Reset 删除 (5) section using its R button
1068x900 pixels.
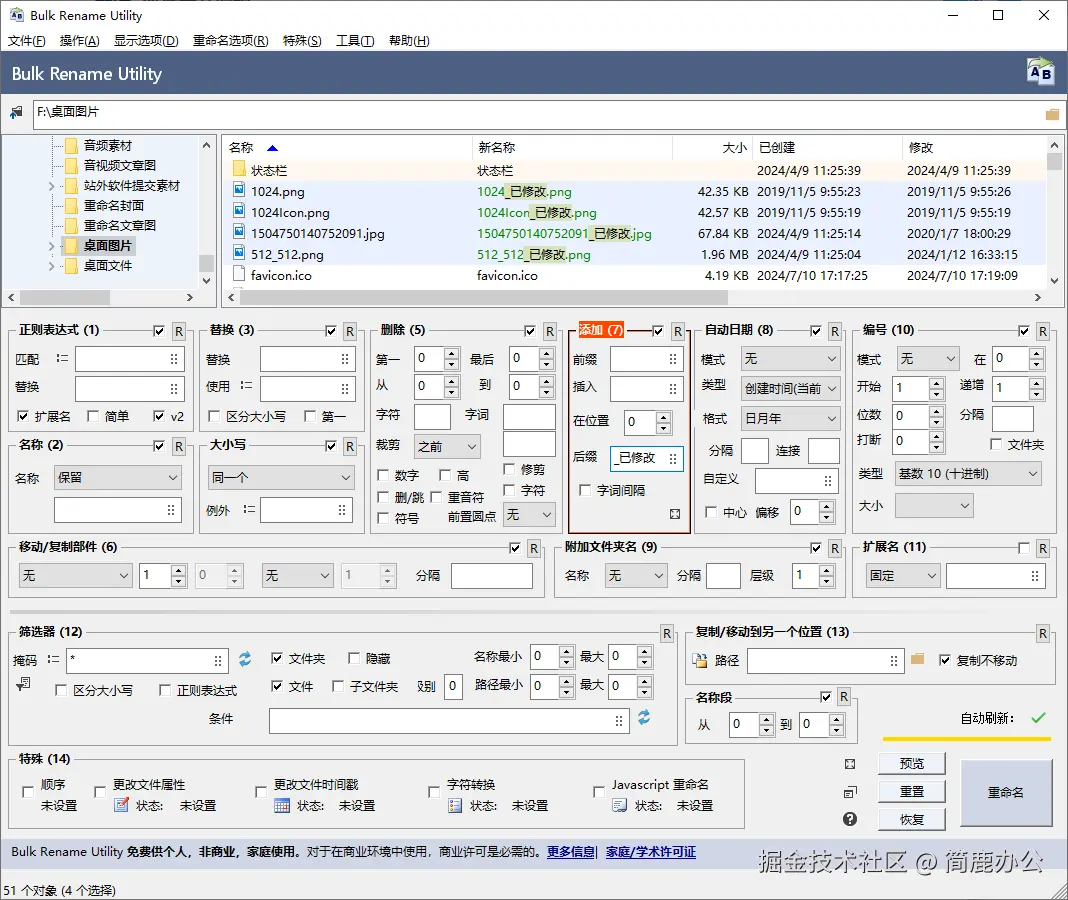(x=550, y=331)
